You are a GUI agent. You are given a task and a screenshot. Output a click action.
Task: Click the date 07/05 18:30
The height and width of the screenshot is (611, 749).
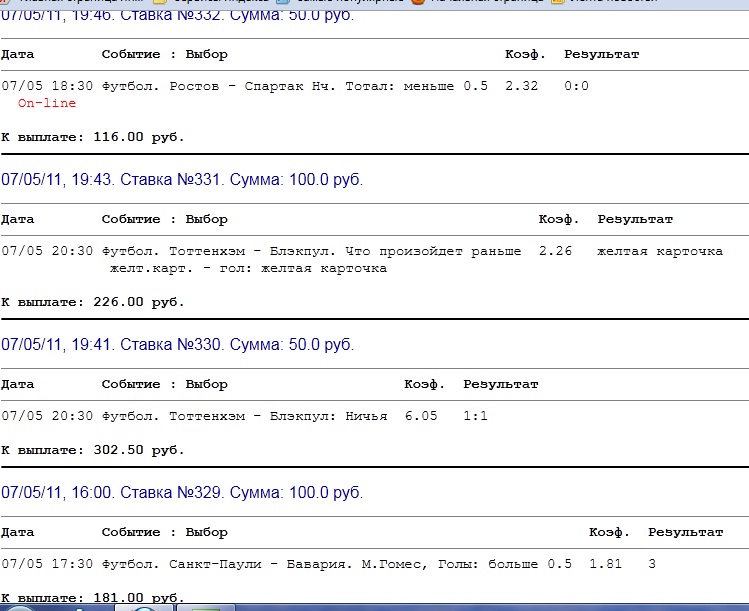click(x=47, y=86)
